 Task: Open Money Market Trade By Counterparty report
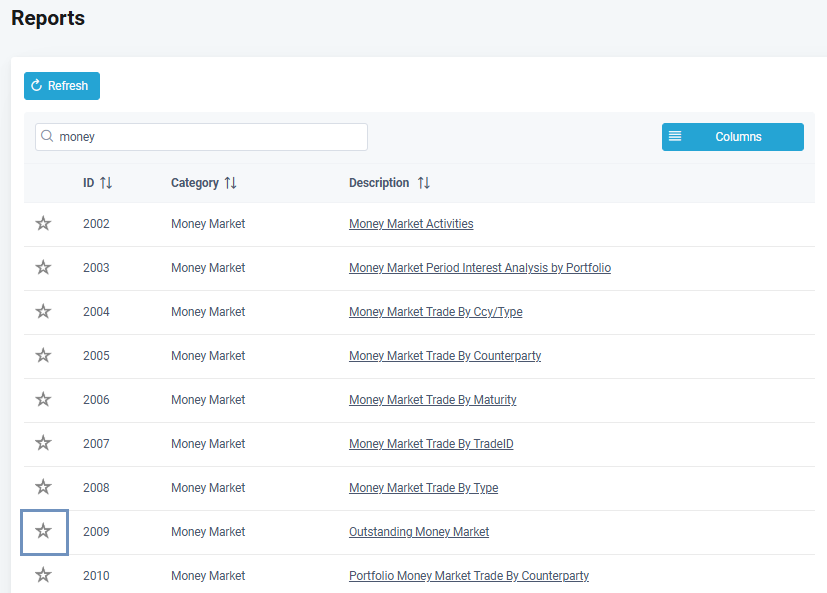pyautogui.click(x=445, y=356)
